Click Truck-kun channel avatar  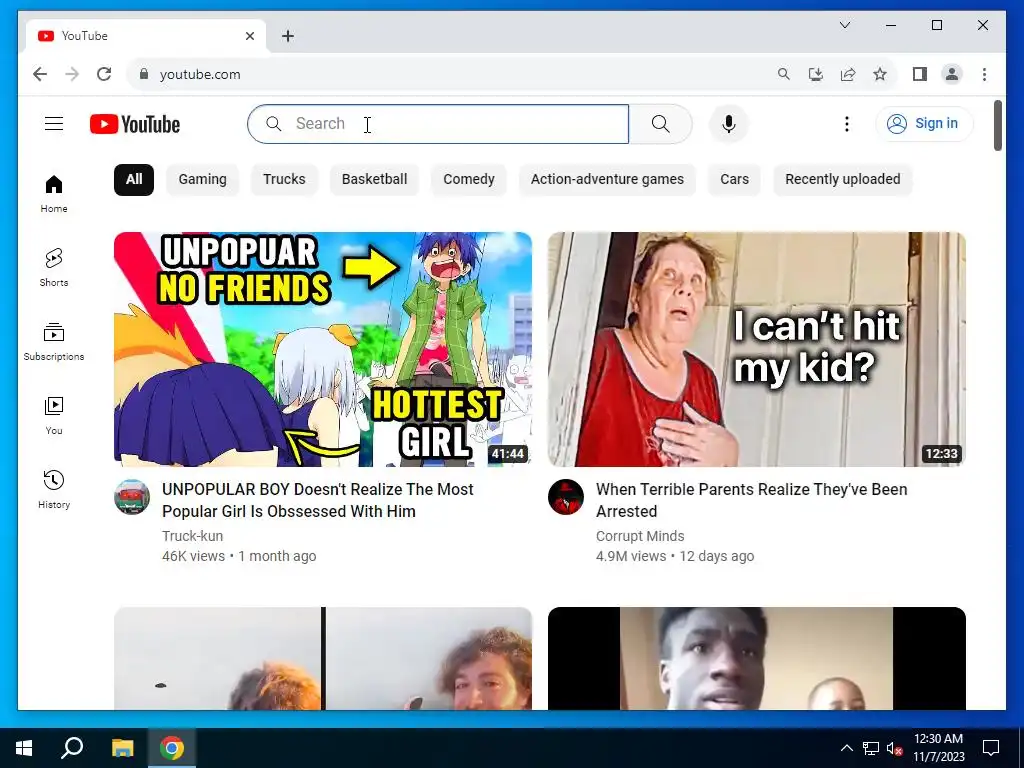tap(132, 497)
